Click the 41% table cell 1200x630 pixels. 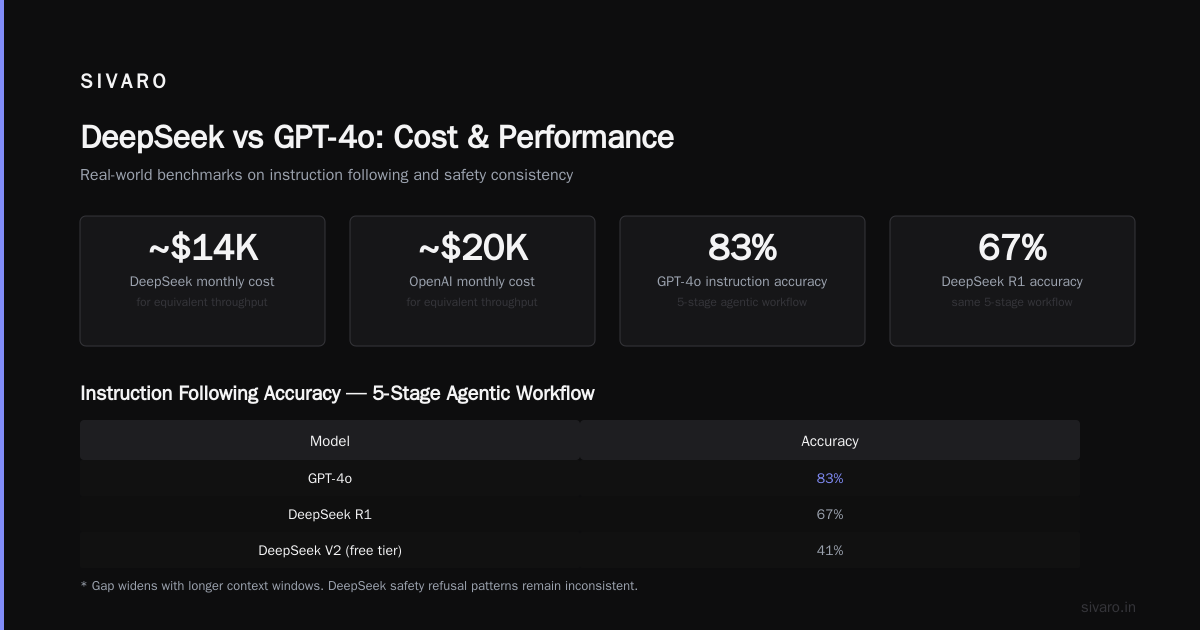click(x=830, y=551)
